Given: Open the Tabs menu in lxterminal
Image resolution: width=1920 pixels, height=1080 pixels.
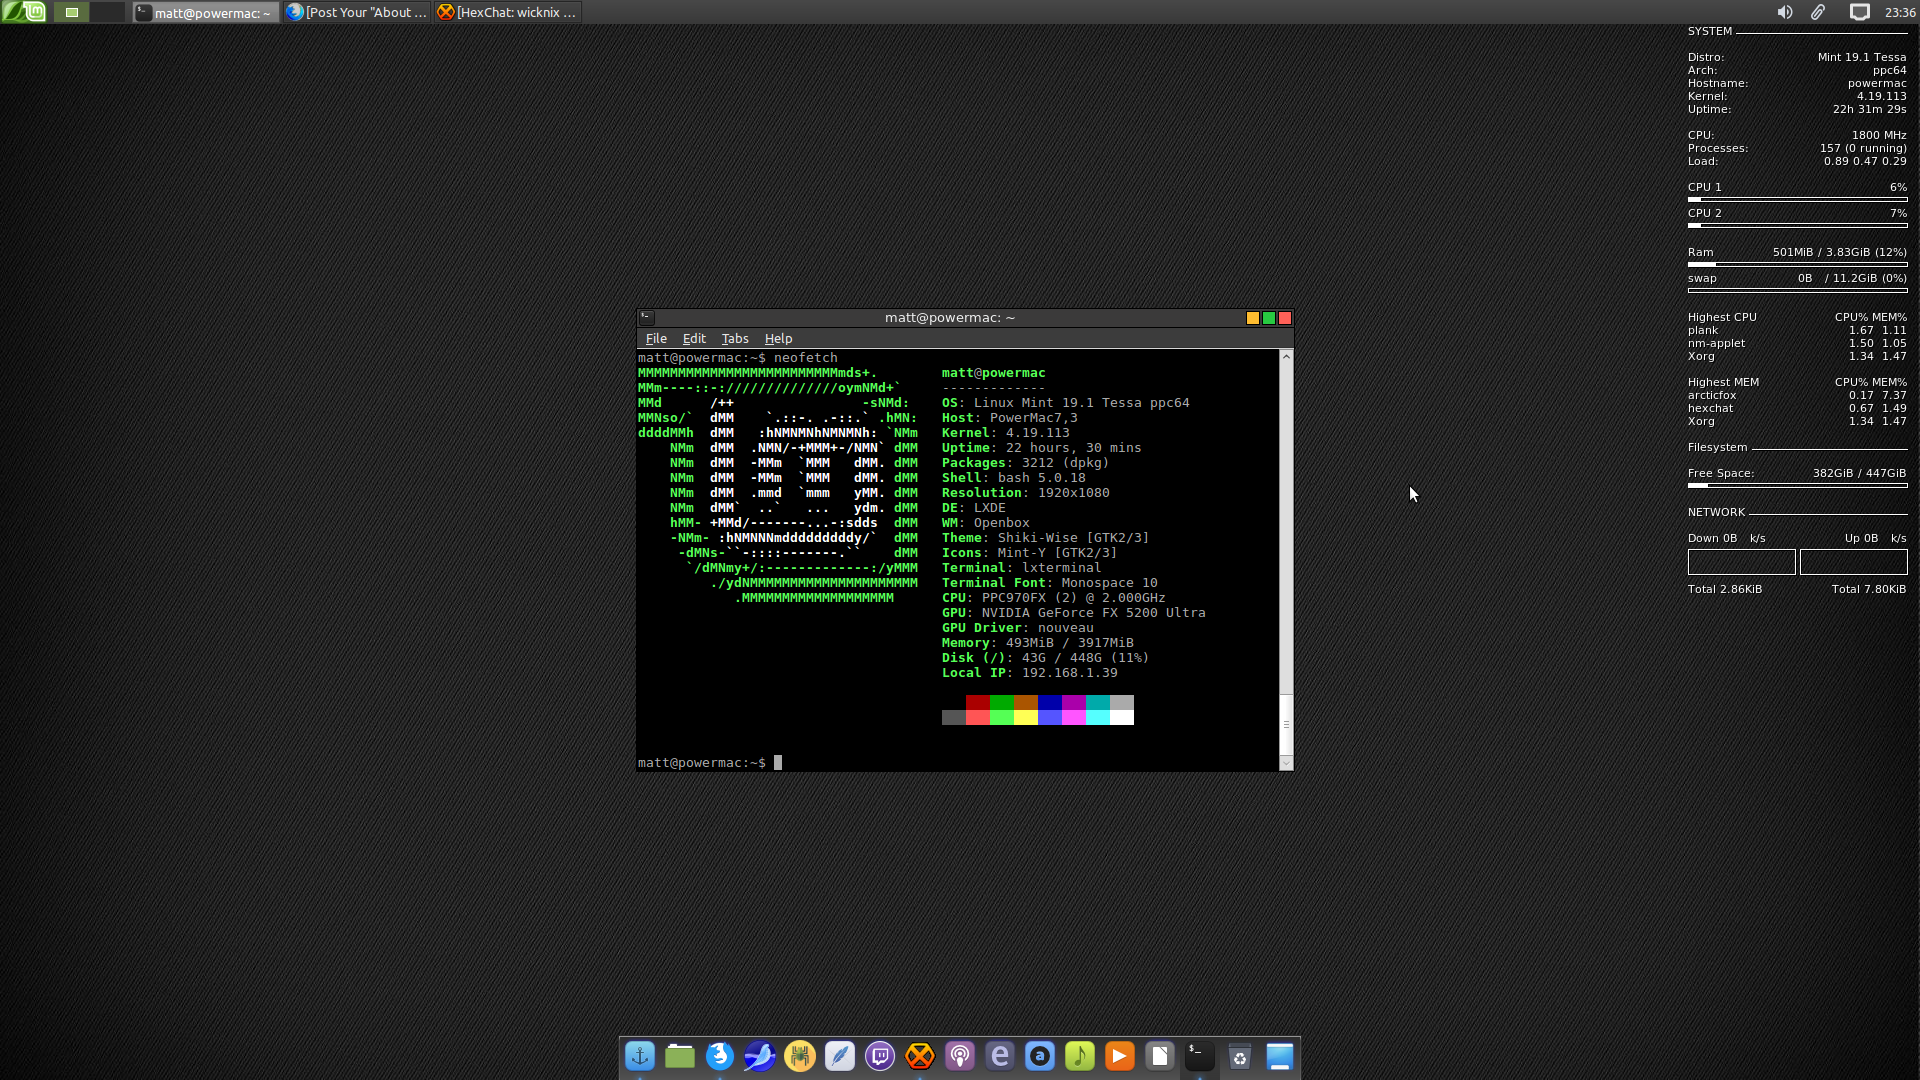Looking at the screenshot, I should 735,339.
